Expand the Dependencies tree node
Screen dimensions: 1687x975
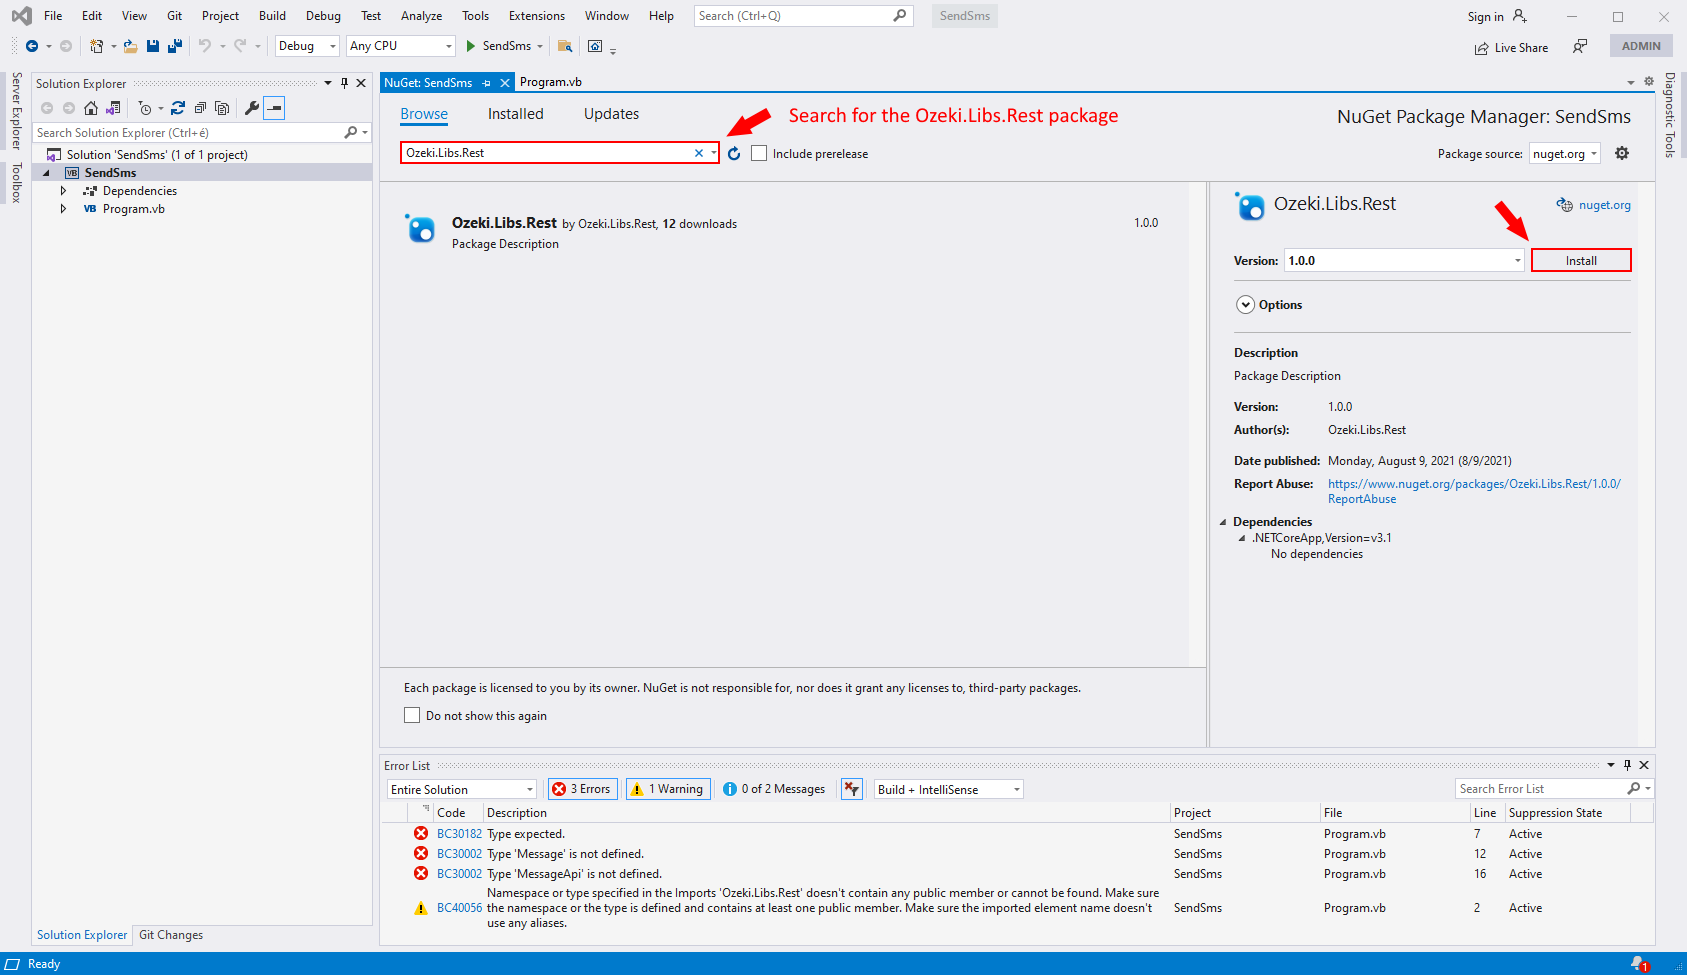pyautogui.click(x=64, y=190)
